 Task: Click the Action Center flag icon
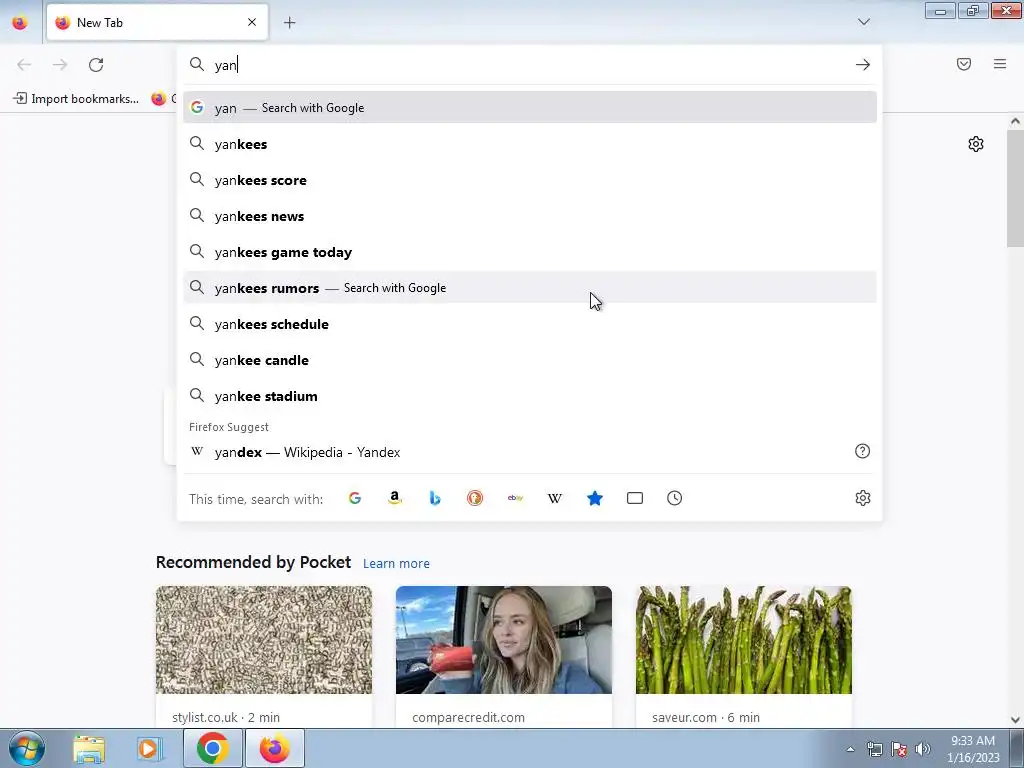click(899, 749)
